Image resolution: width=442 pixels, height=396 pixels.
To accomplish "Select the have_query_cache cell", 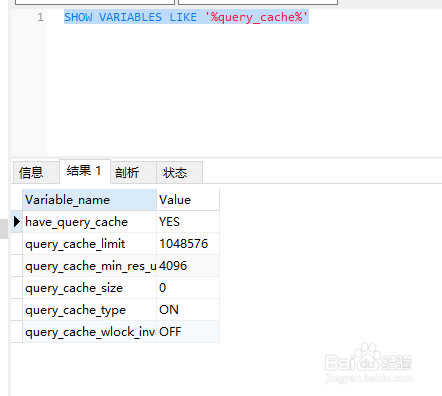I will click(x=89, y=222).
